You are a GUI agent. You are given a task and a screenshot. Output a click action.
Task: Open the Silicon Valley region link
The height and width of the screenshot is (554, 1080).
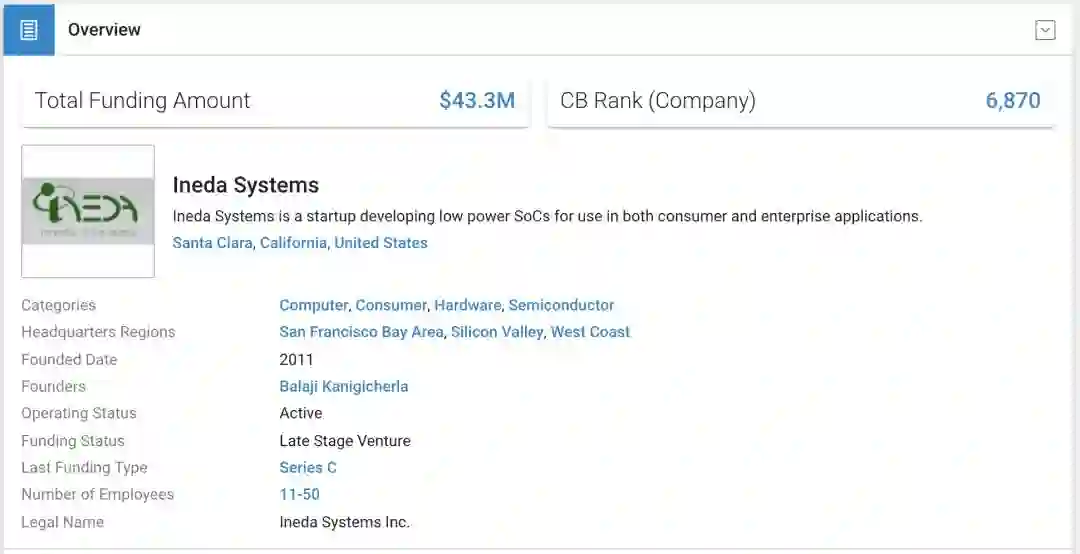pos(497,332)
